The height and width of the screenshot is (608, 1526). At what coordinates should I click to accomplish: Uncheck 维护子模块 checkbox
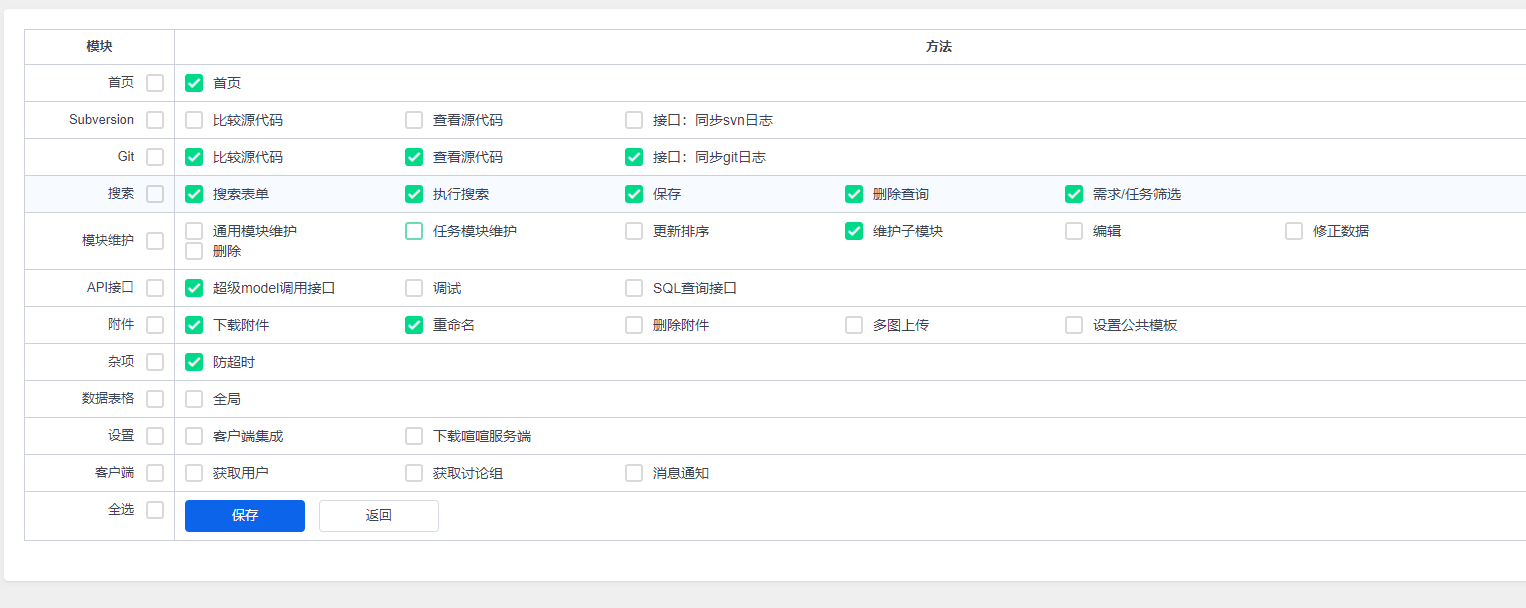(x=854, y=231)
